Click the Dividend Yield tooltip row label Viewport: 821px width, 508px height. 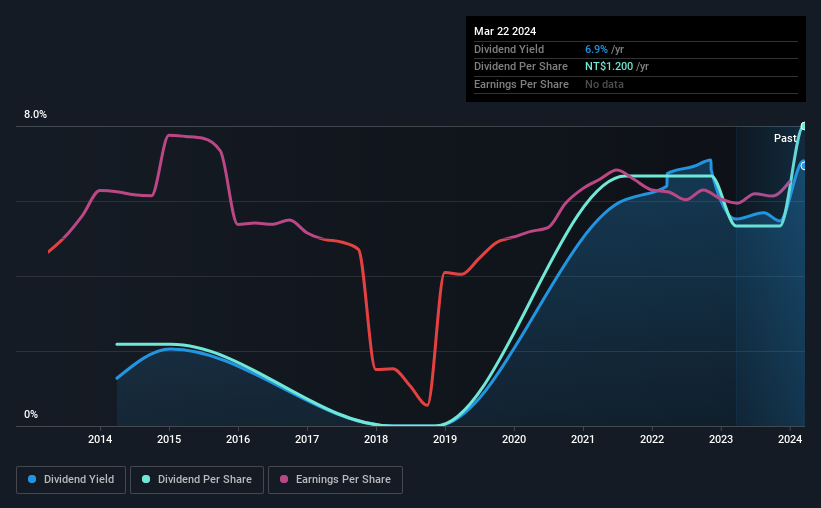click(x=509, y=49)
